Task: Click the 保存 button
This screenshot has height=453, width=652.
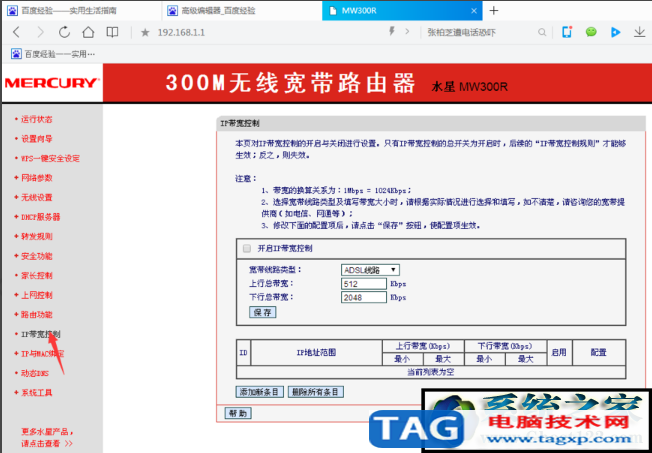Action: (x=262, y=312)
